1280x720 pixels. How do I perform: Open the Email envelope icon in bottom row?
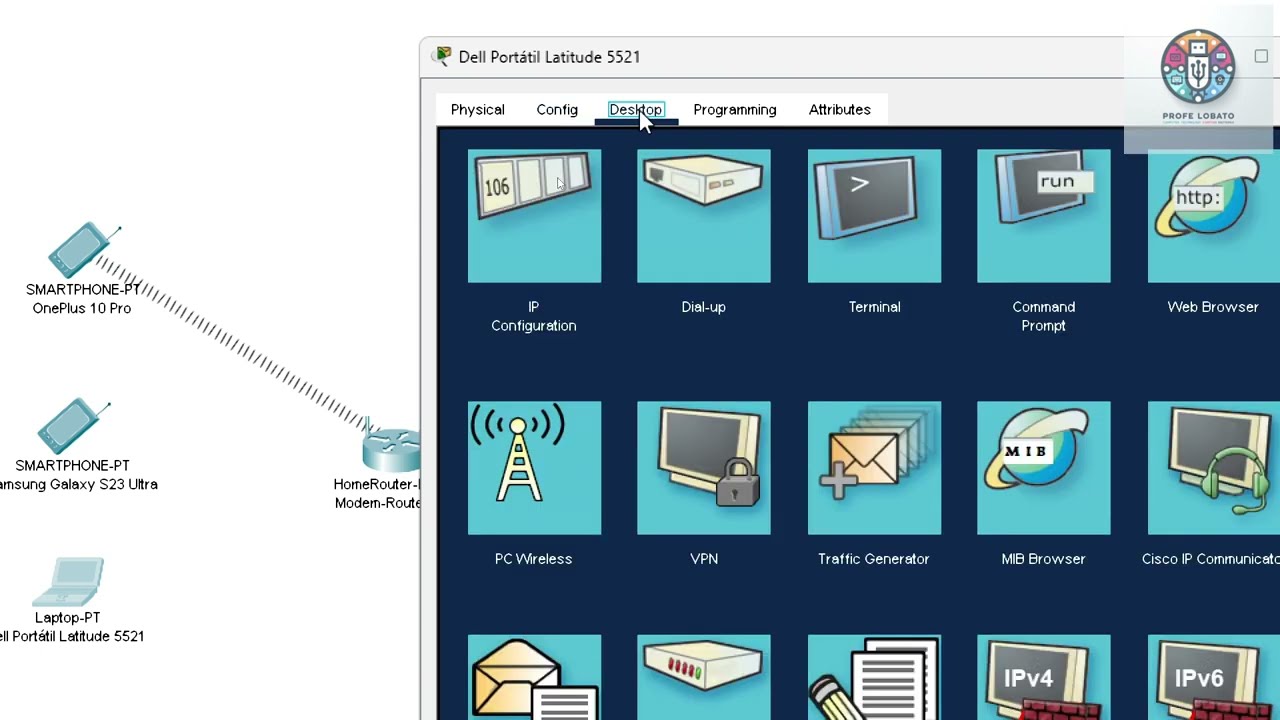point(534,677)
